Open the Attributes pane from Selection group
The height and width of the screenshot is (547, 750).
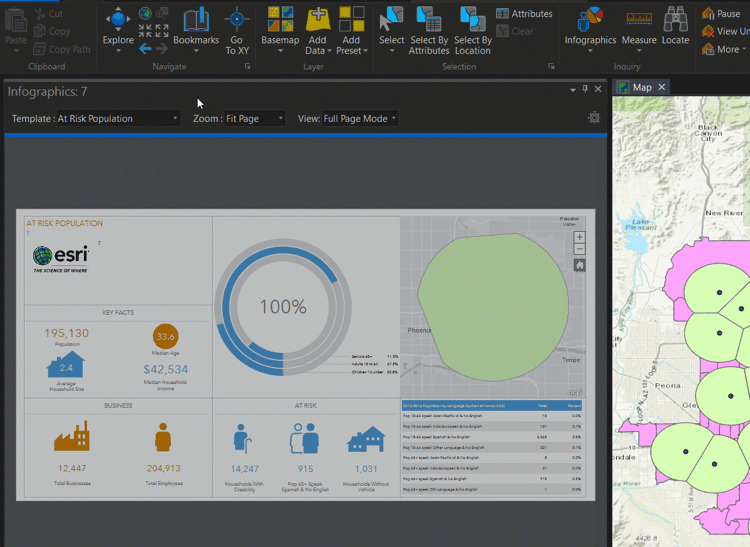pyautogui.click(x=524, y=14)
